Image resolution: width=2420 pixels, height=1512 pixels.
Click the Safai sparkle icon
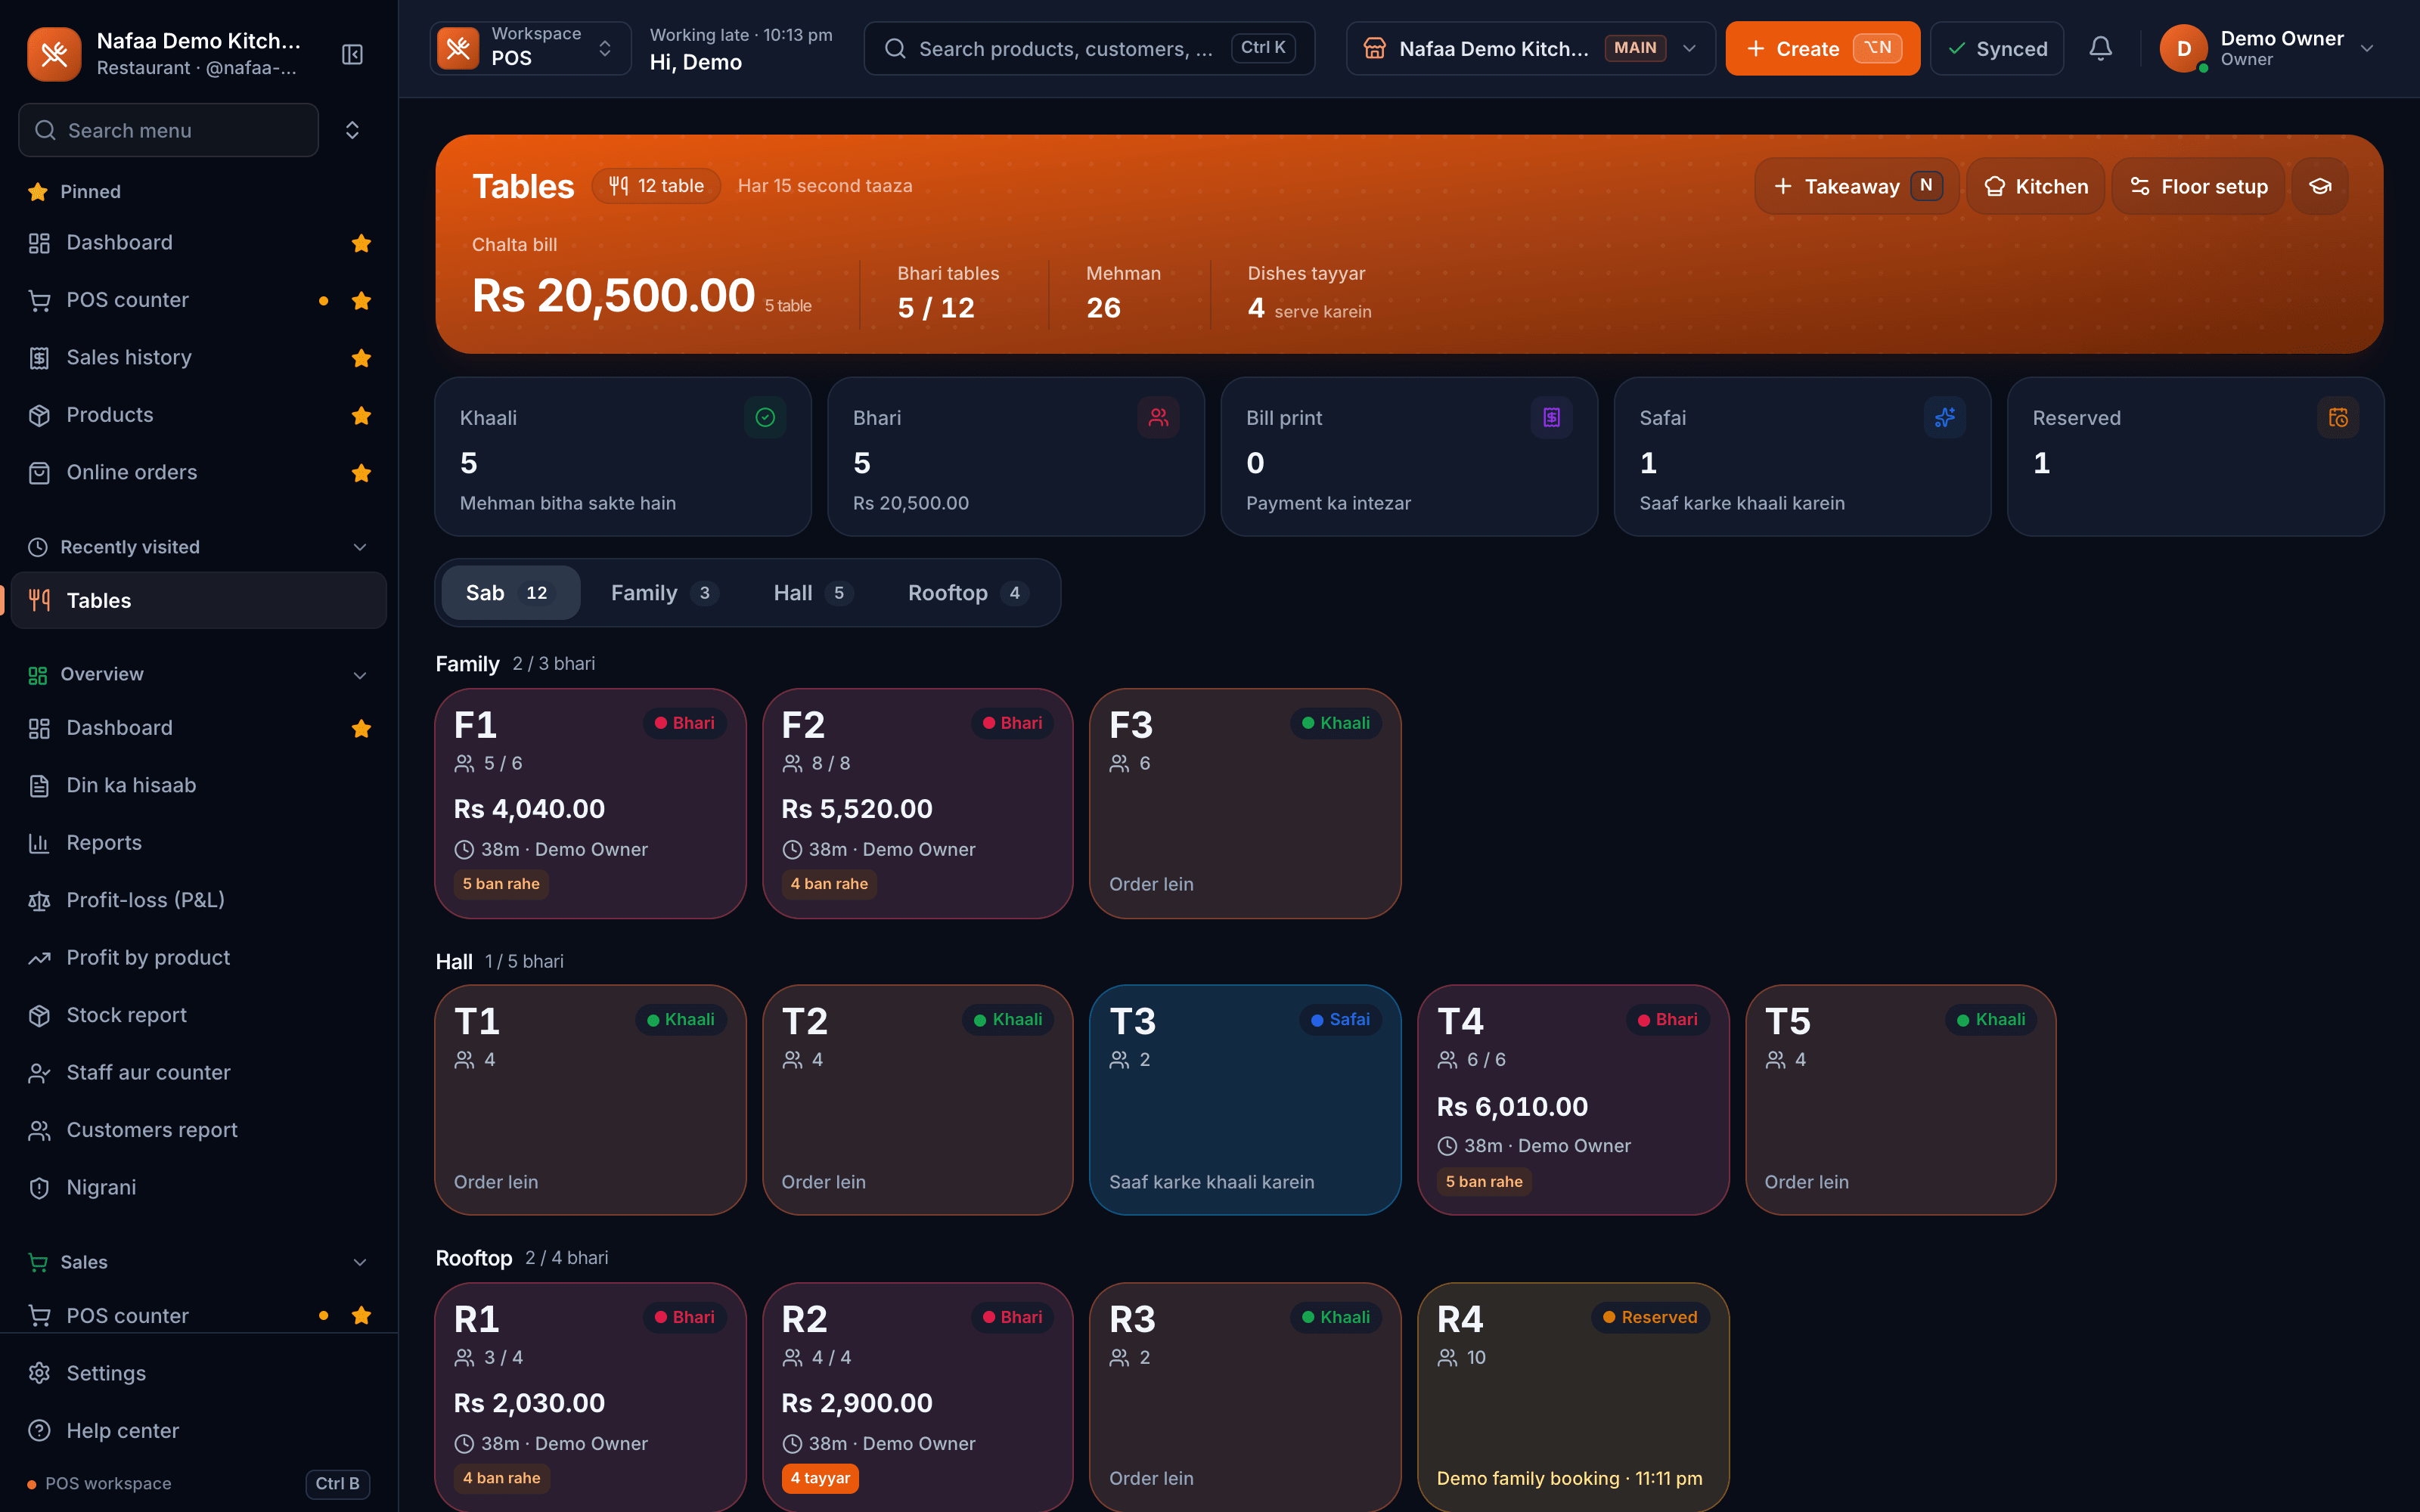point(1944,418)
